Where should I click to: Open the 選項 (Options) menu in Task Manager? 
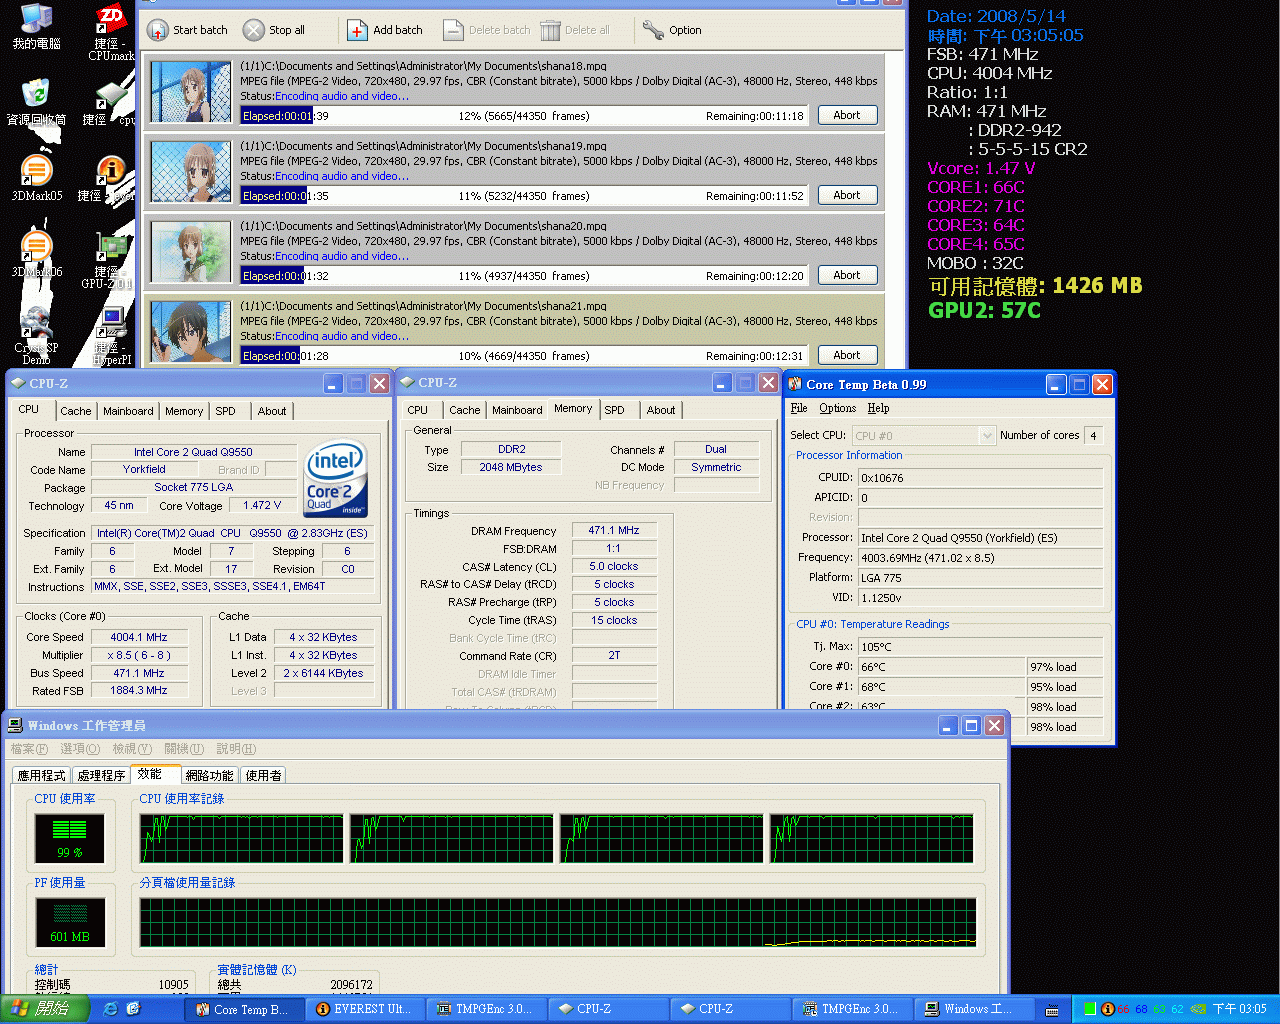(x=80, y=749)
